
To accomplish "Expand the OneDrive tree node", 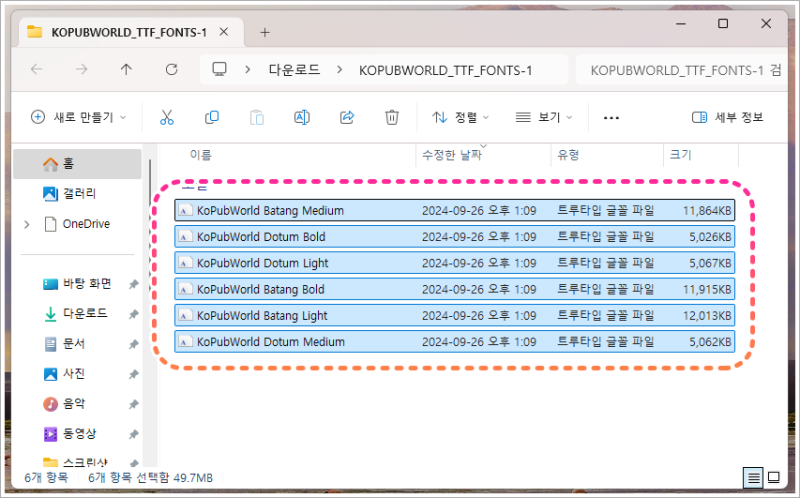I will (x=27, y=224).
